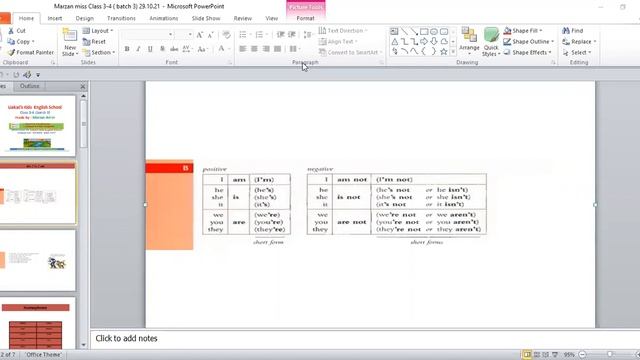Toggle text Shadow effect

[162, 49]
